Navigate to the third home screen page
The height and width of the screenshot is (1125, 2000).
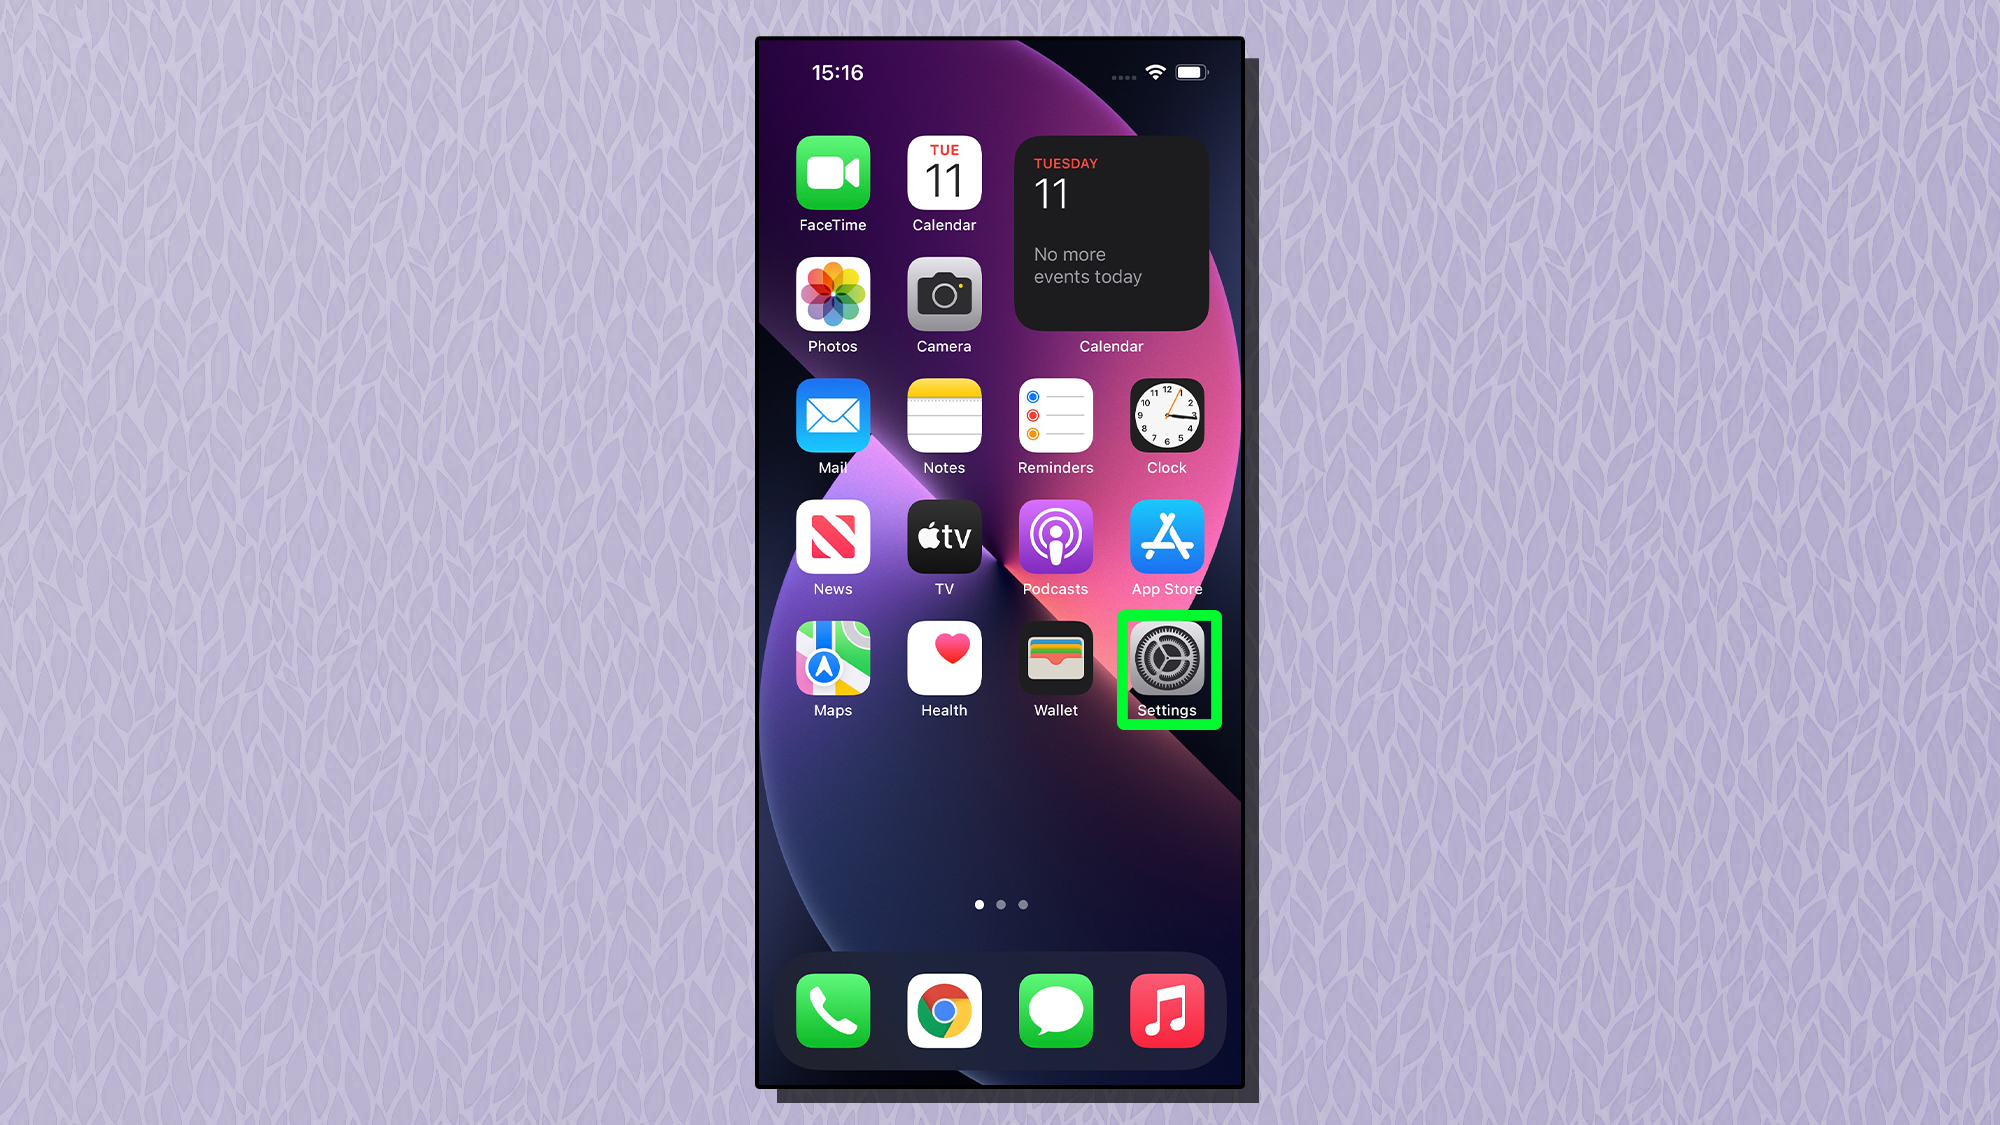tap(1023, 904)
